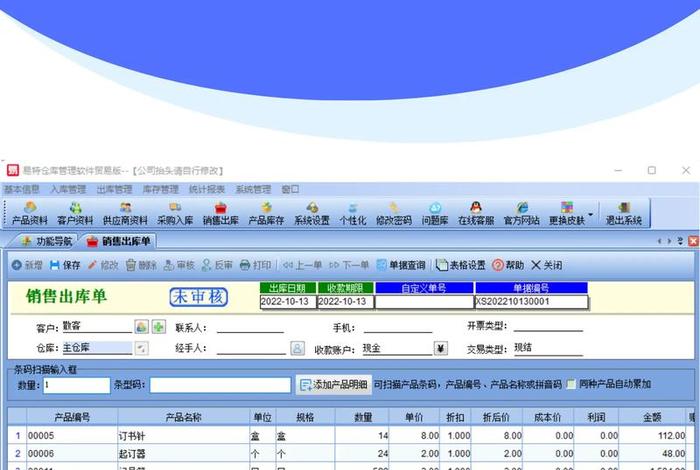This screenshot has height=470, width=700.
Task: Open 个性化 toolbar icon
Action: tap(353, 213)
